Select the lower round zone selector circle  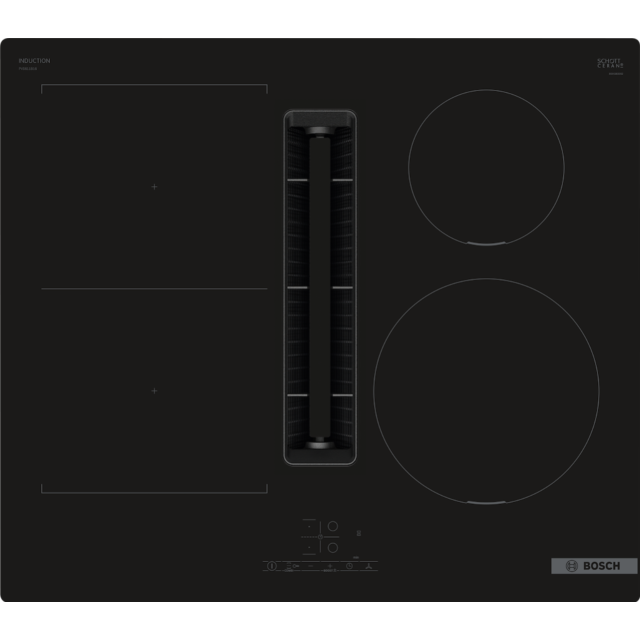333,548
